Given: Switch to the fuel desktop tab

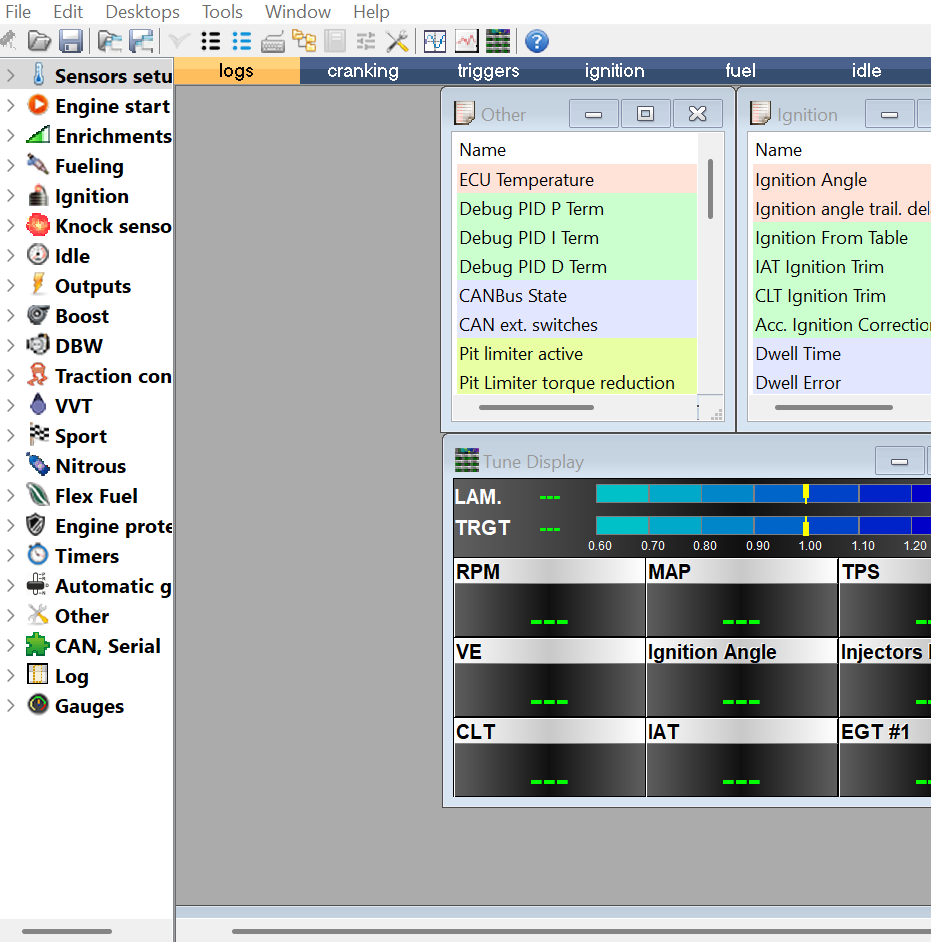Looking at the screenshot, I should point(740,71).
